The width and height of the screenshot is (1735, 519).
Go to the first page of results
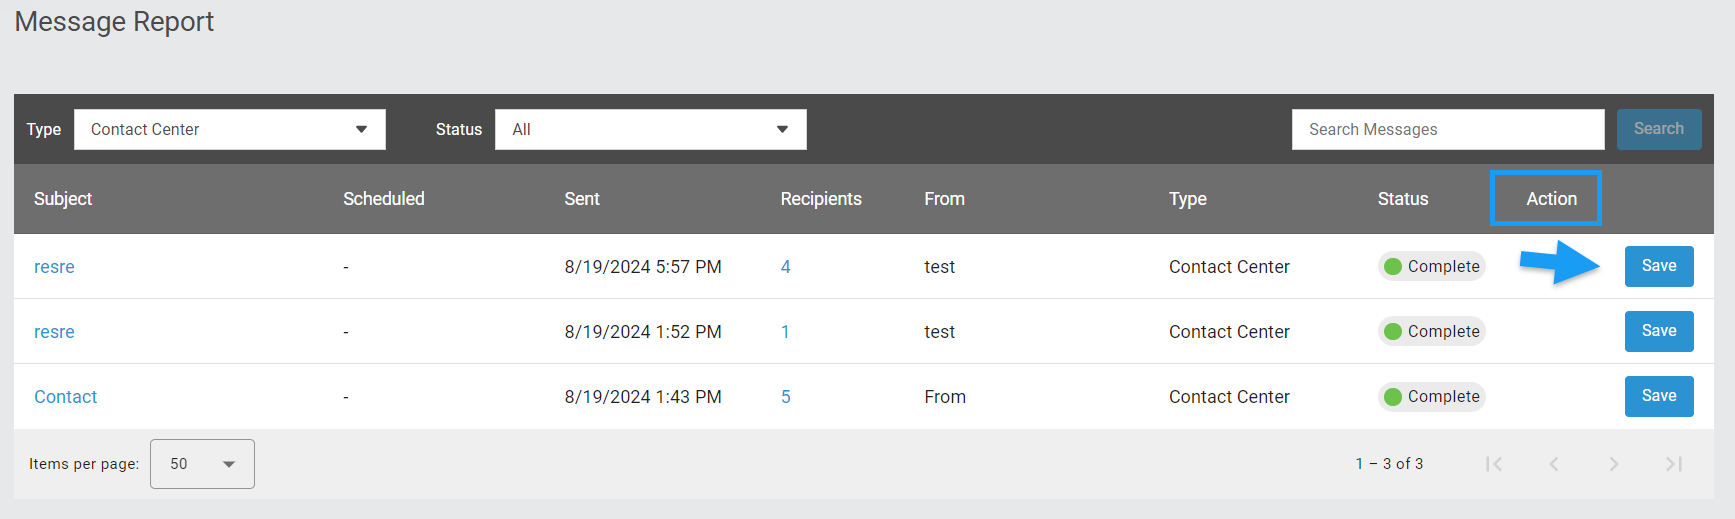pyautogui.click(x=1494, y=464)
